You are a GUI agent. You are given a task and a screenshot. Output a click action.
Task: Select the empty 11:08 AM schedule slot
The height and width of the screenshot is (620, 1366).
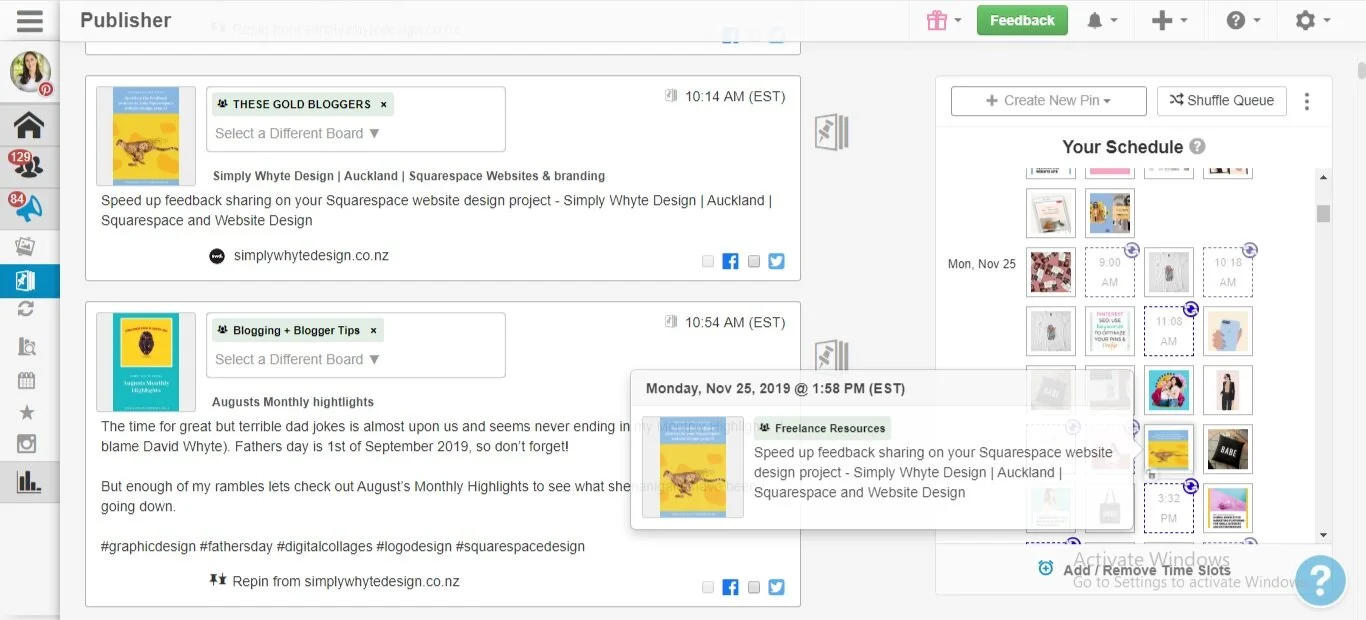[1169, 331]
